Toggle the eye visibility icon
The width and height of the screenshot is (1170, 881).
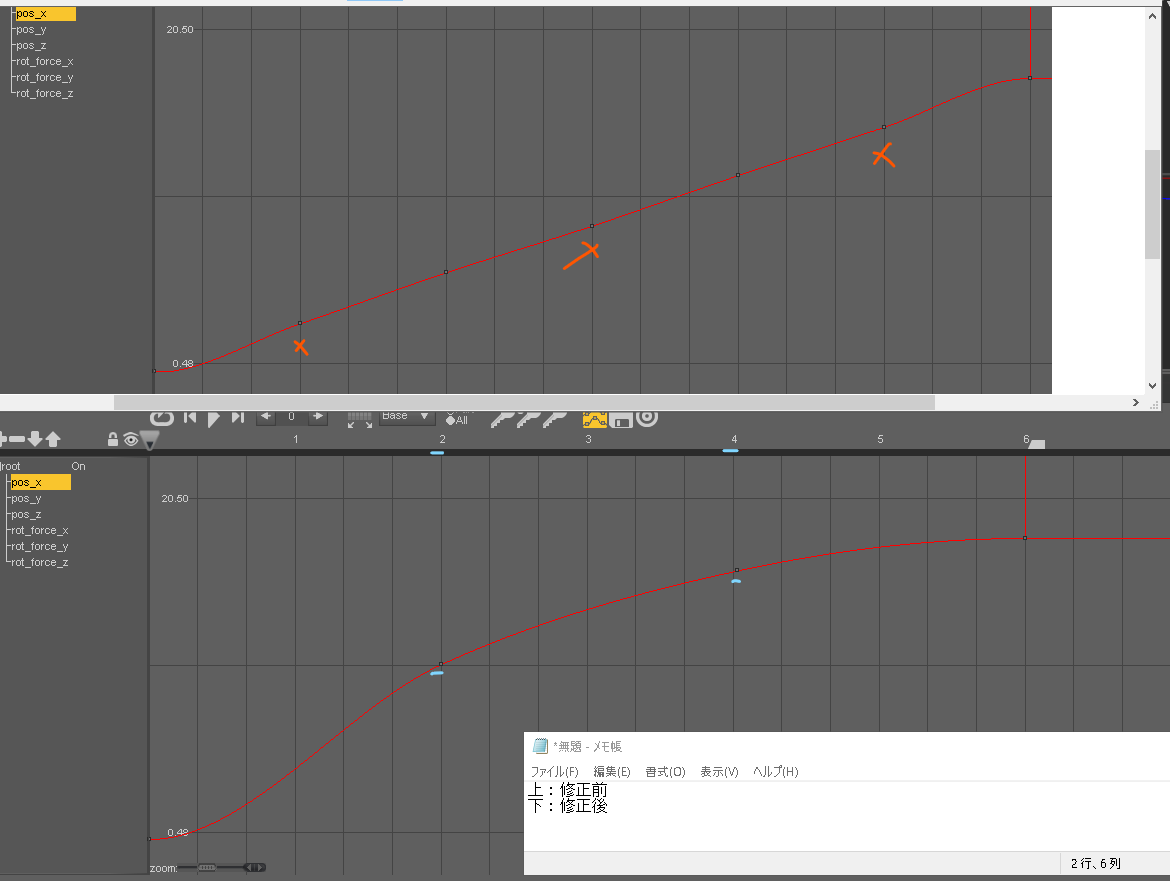tap(131, 439)
